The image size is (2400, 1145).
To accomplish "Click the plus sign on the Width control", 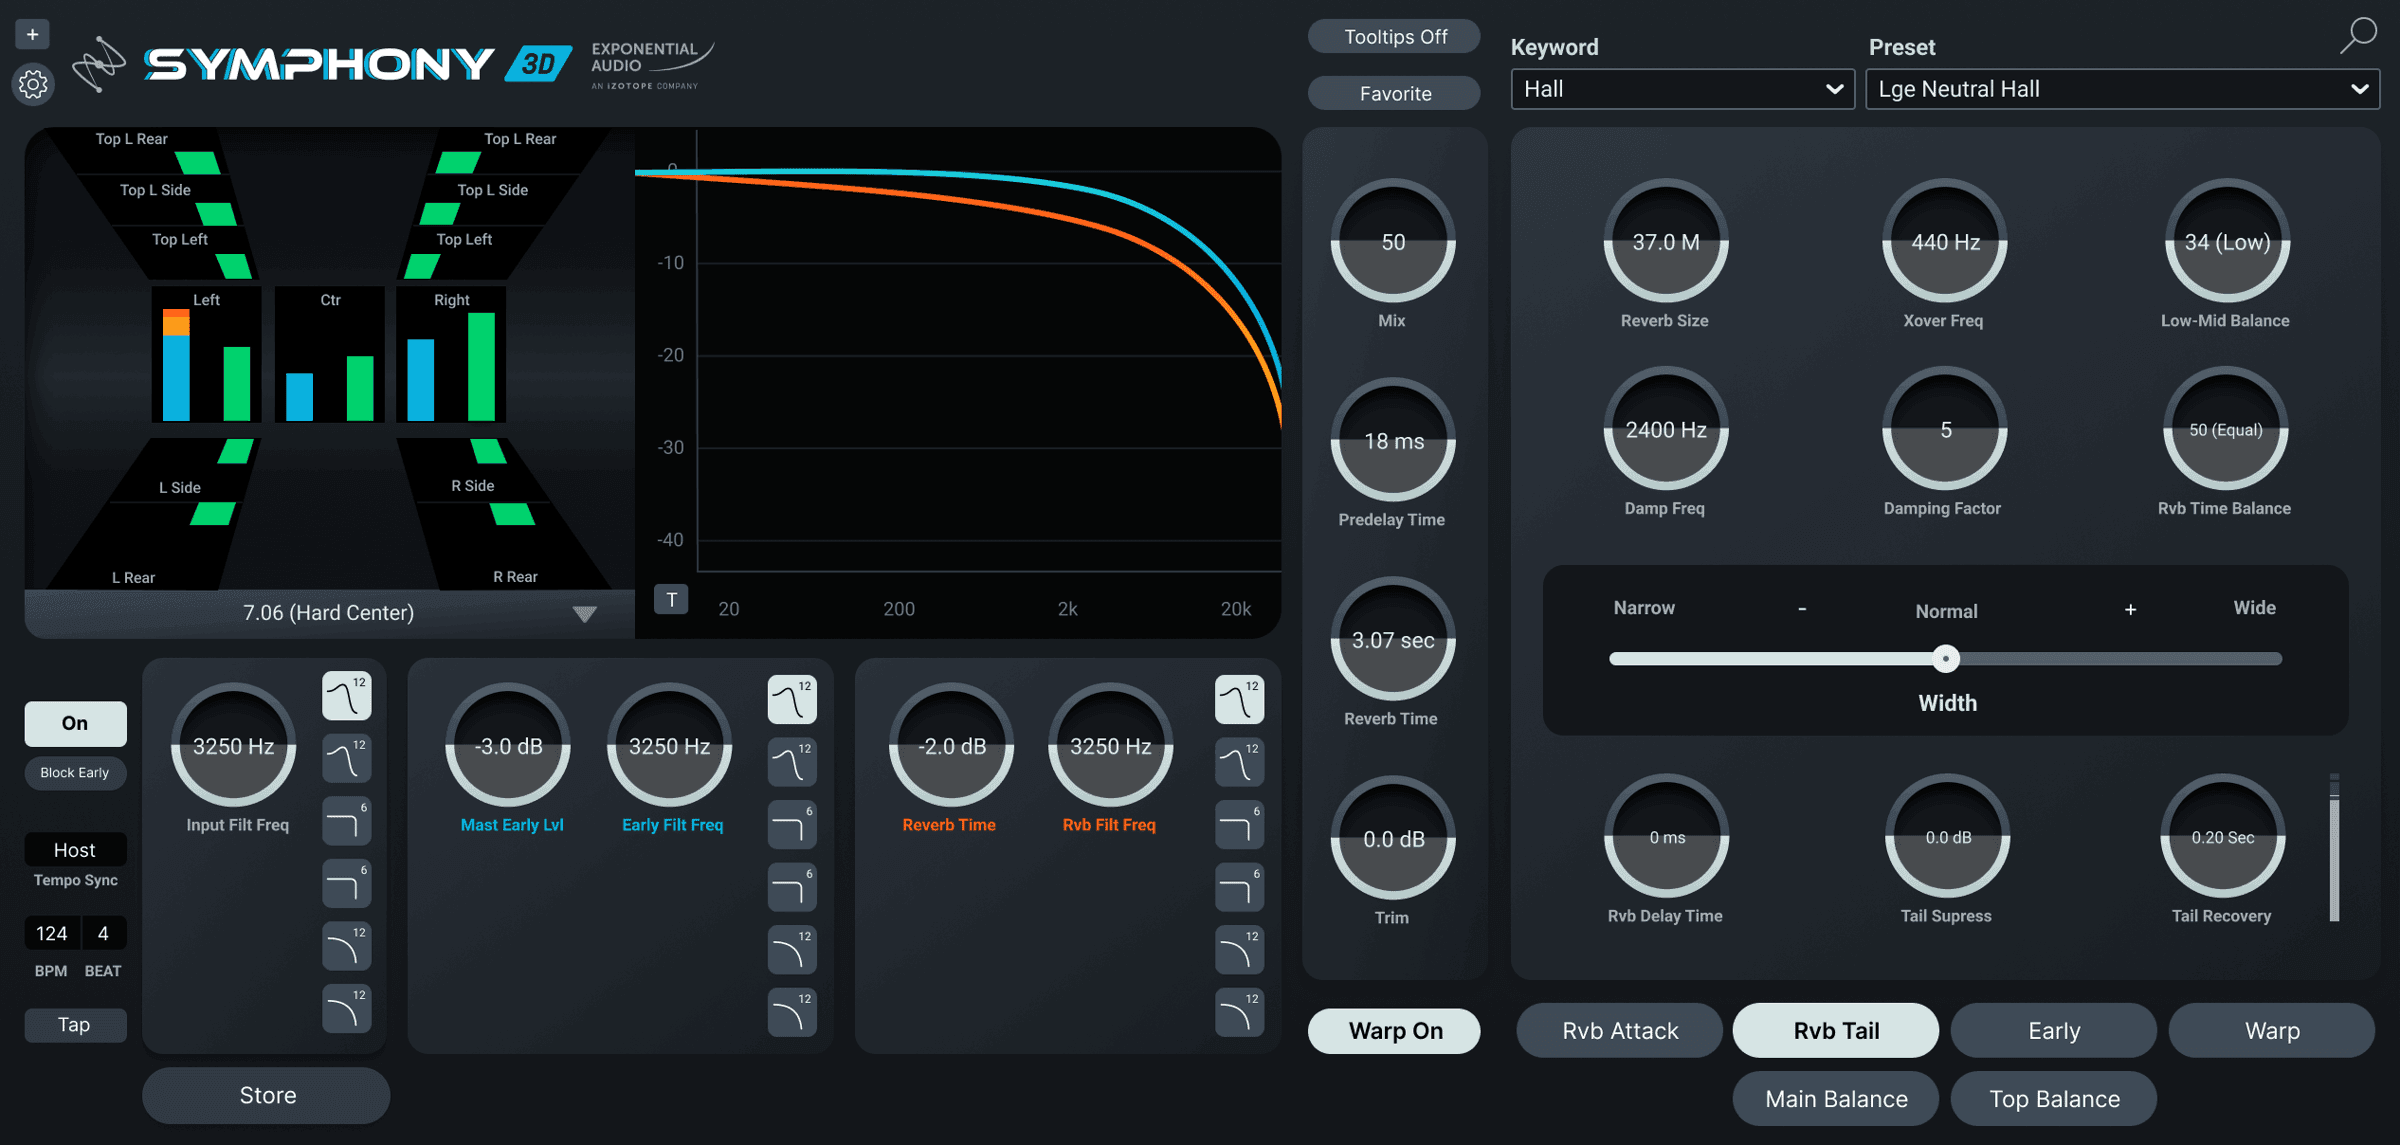I will 2130,609.
